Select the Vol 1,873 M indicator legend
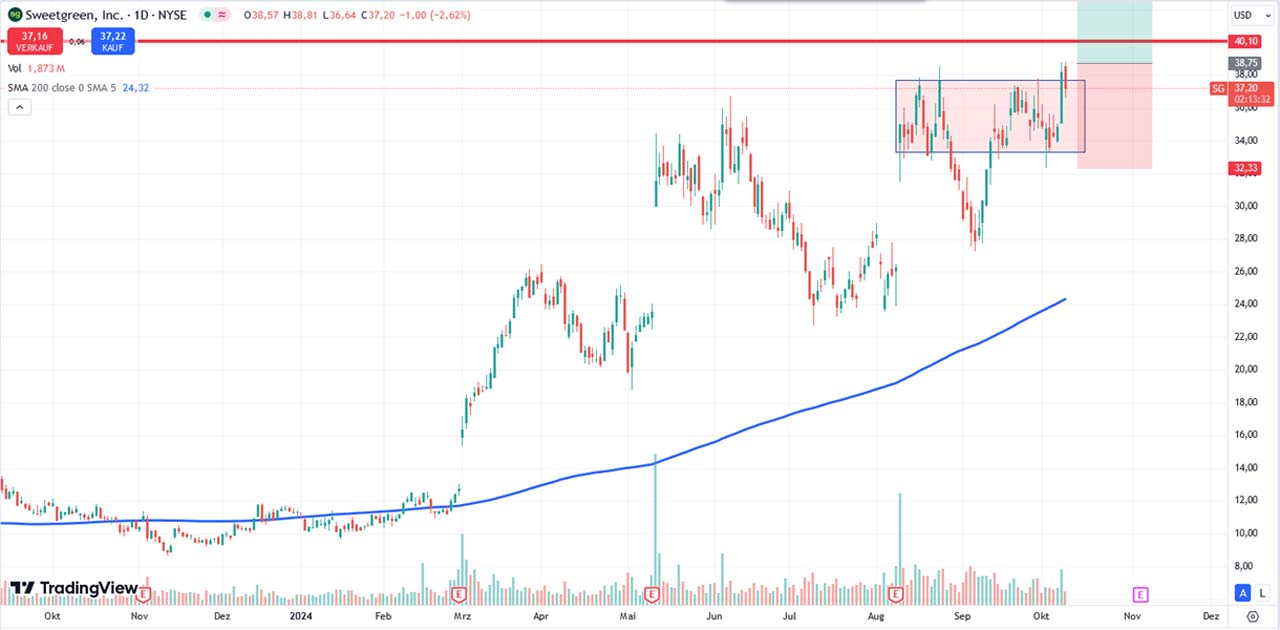 pos(37,68)
